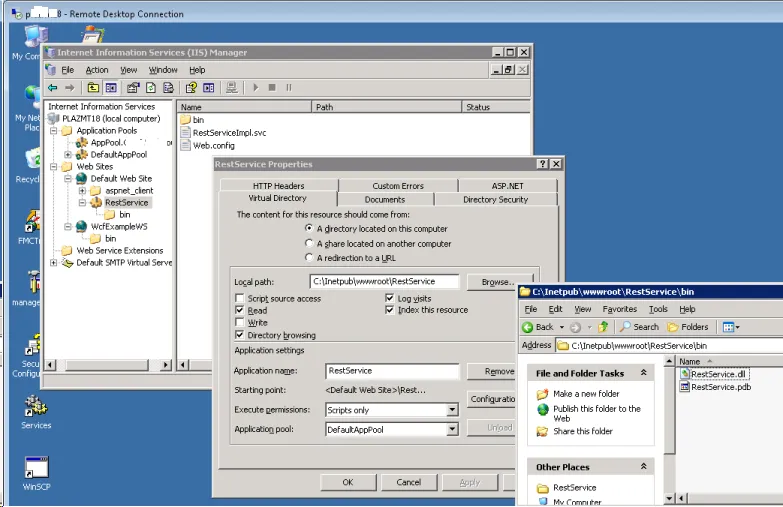Click Make a new folder task

[586, 394]
